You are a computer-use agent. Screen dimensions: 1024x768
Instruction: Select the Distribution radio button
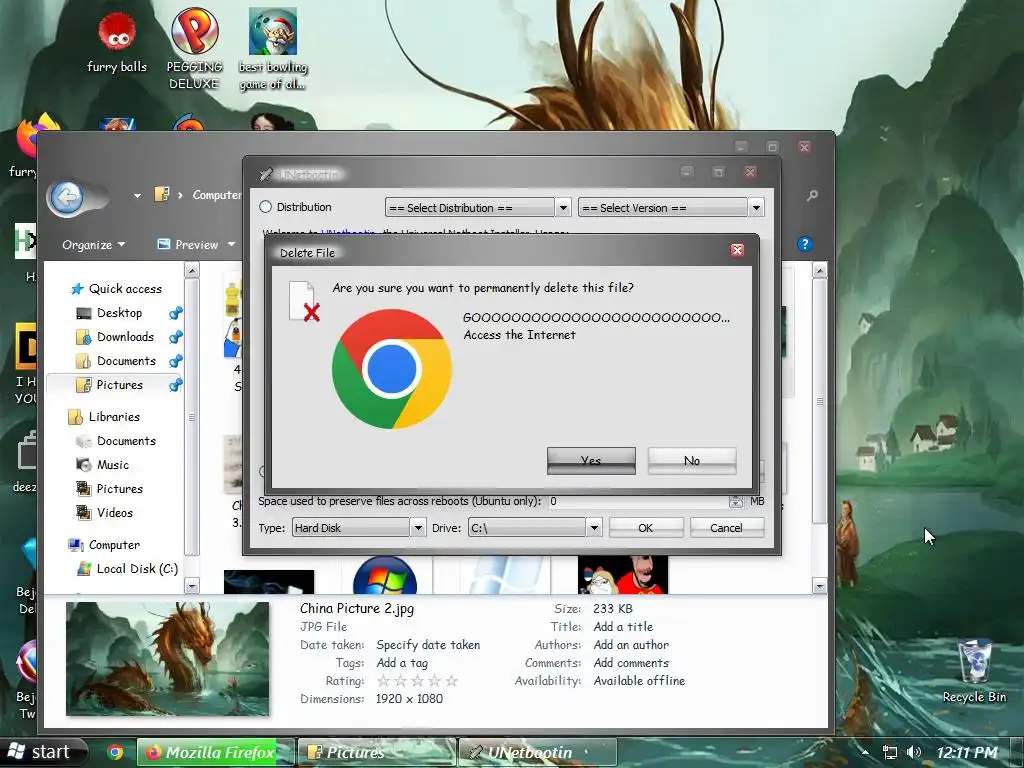point(265,207)
